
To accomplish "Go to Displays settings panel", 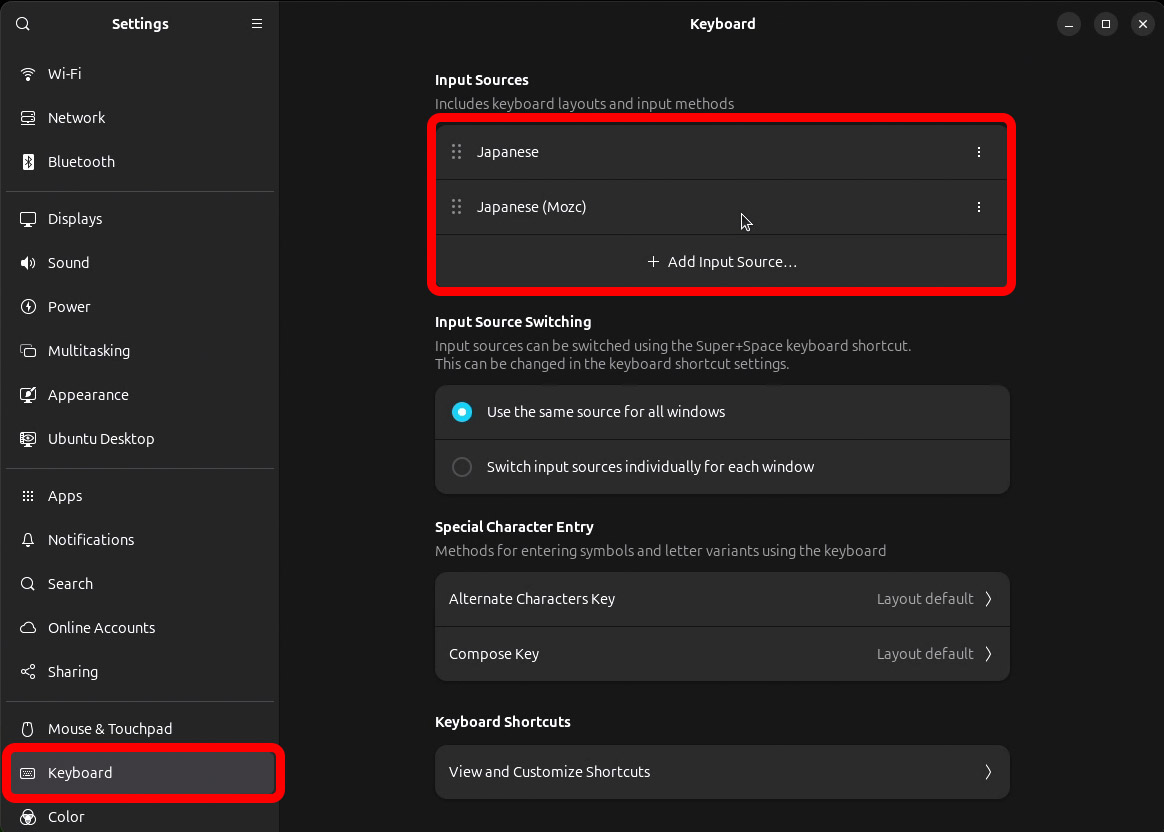I will (x=140, y=219).
